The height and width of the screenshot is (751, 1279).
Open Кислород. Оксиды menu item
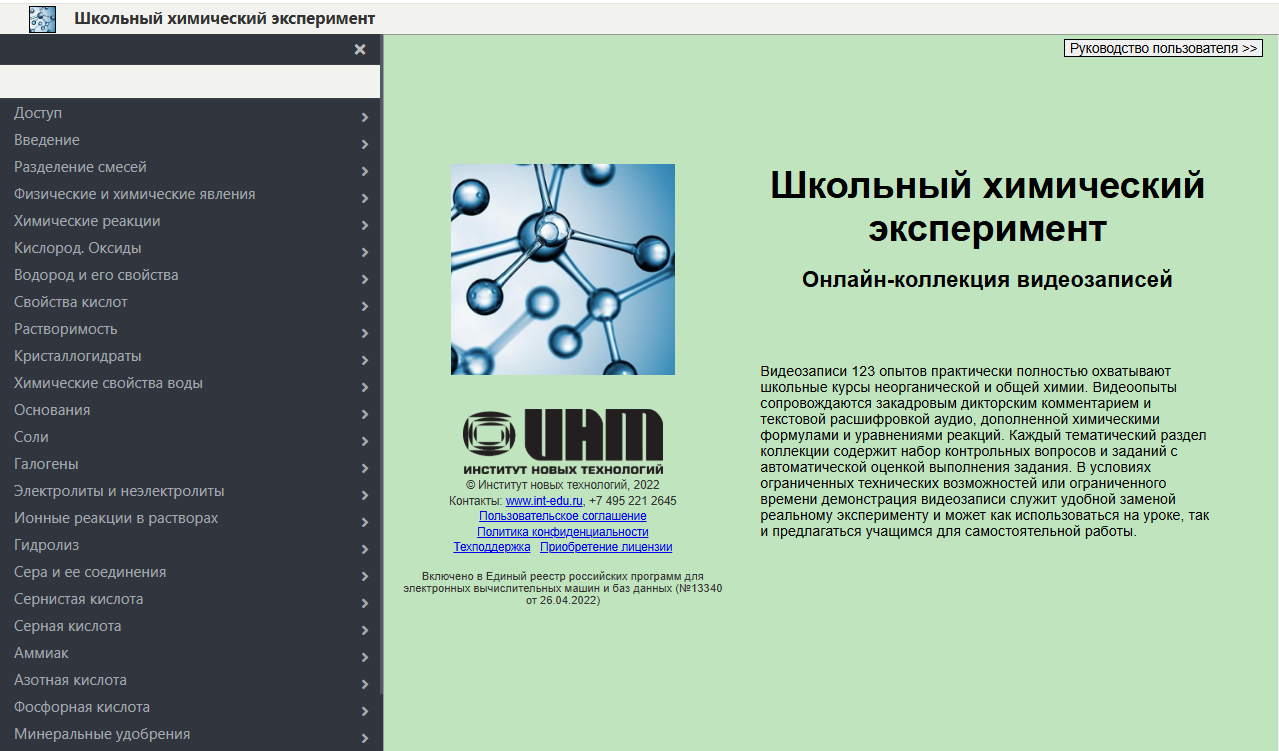click(x=190, y=248)
